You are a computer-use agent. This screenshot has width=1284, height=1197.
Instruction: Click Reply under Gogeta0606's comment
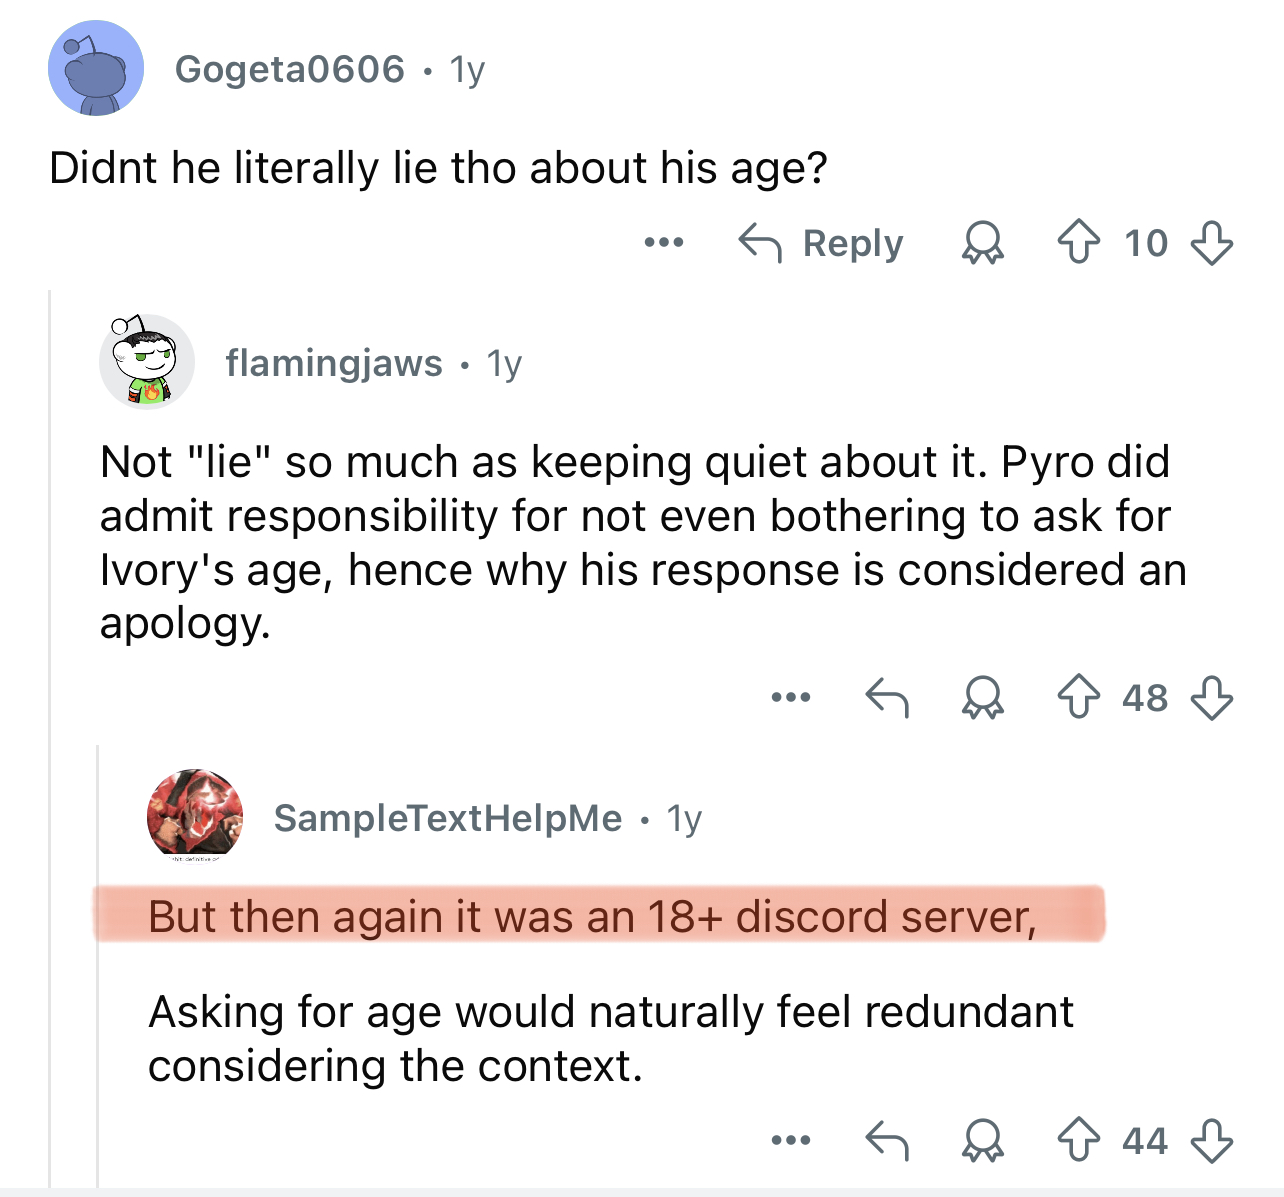pyautogui.click(x=821, y=243)
